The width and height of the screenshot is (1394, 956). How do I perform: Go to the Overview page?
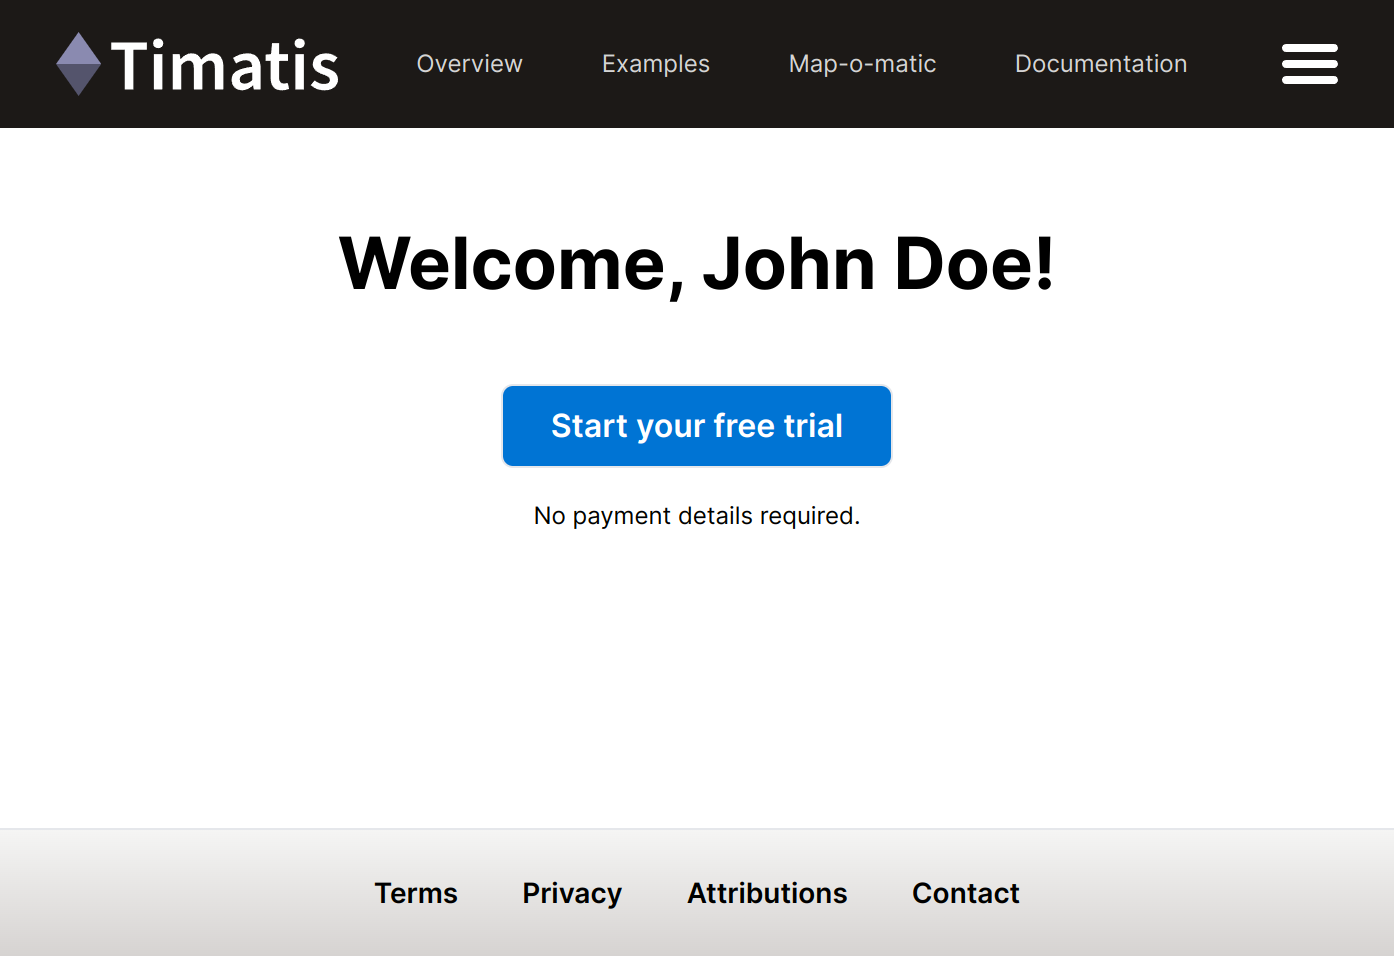469,64
